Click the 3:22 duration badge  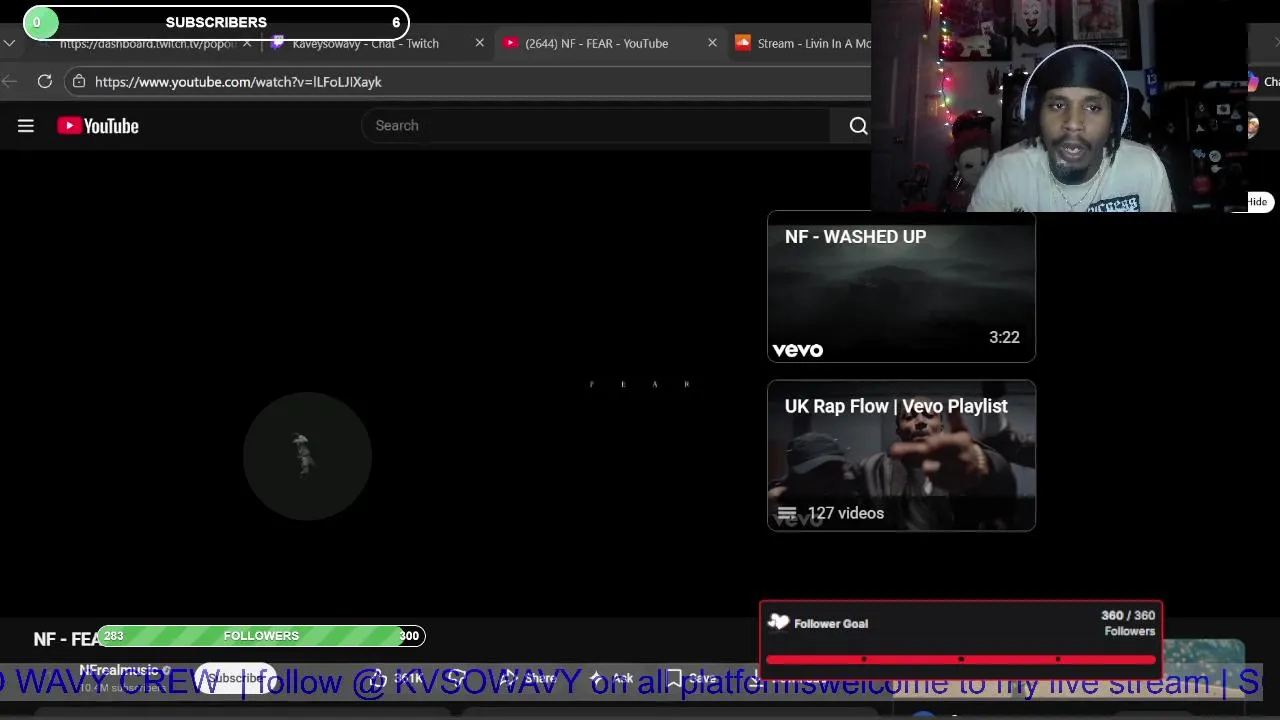point(1004,338)
